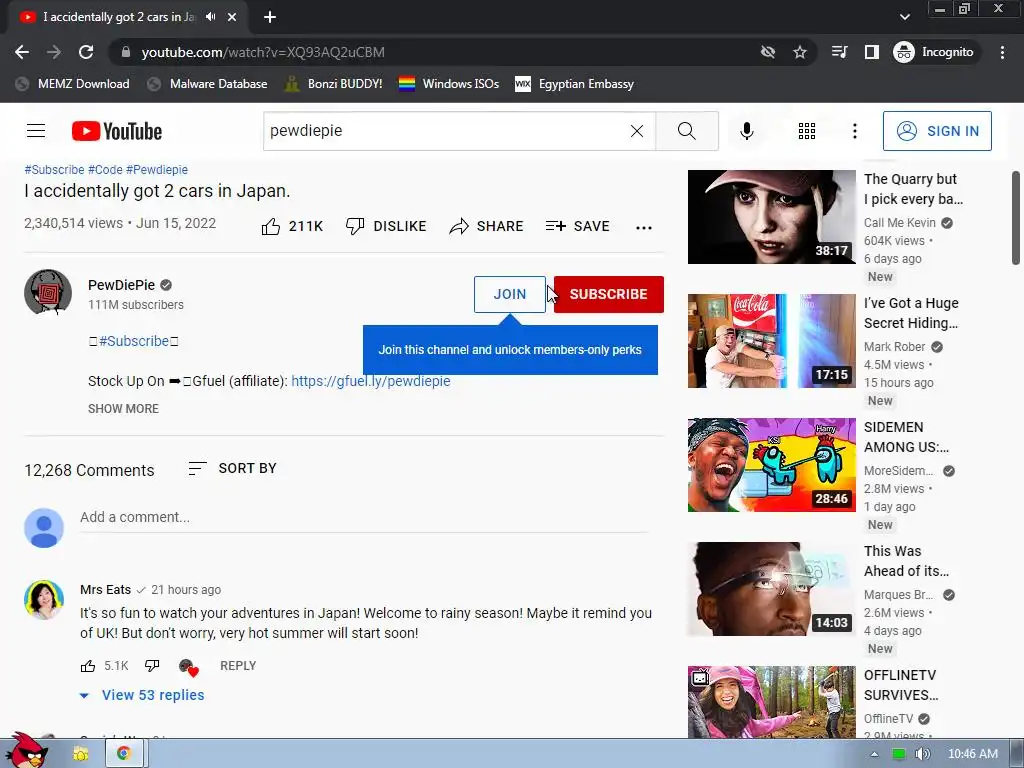Click the page vertical scrollbar
This screenshot has width=1024, height=768.
tap(1016, 219)
